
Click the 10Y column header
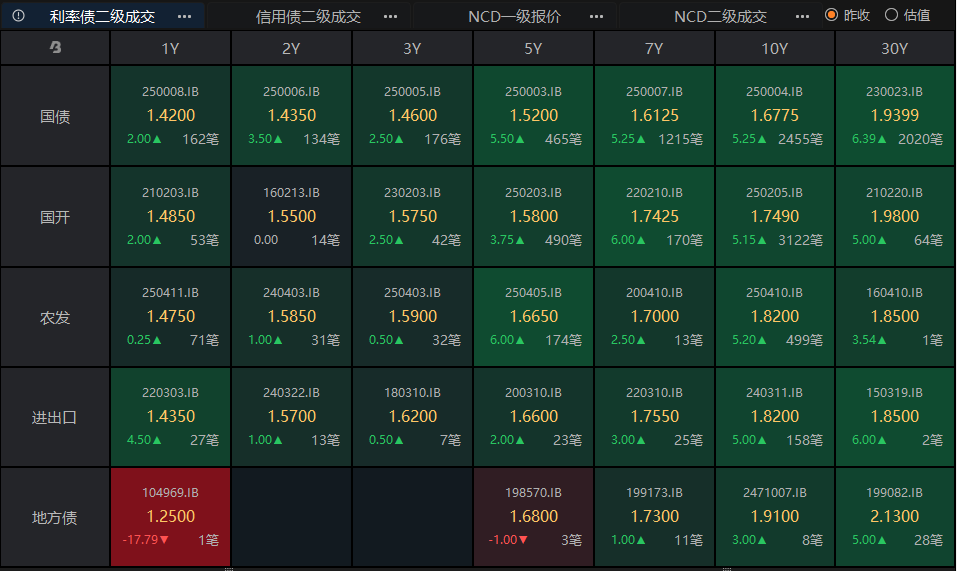click(775, 48)
